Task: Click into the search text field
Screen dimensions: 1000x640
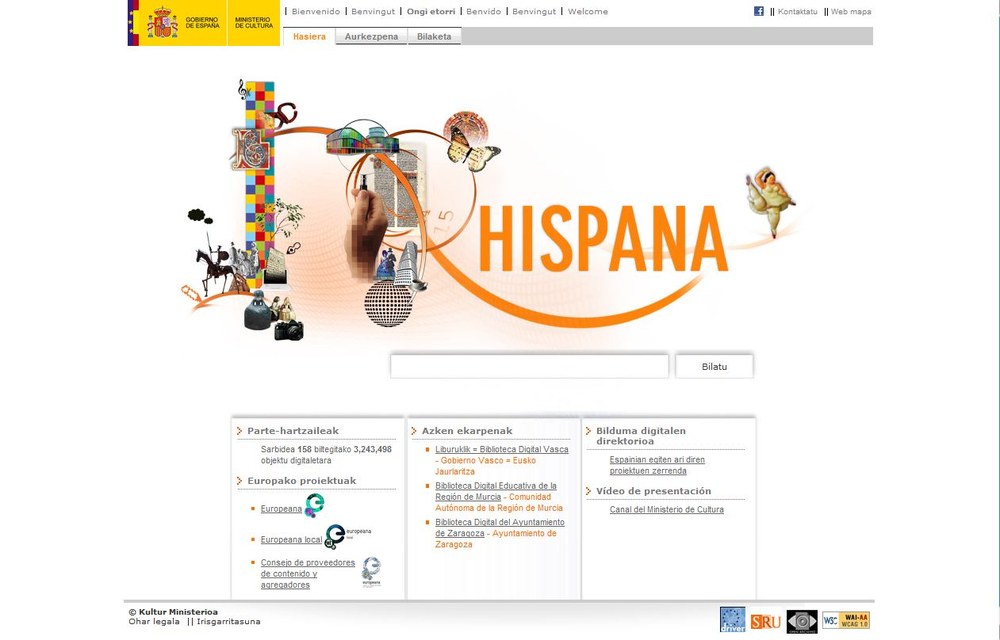Action: pyautogui.click(x=529, y=367)
